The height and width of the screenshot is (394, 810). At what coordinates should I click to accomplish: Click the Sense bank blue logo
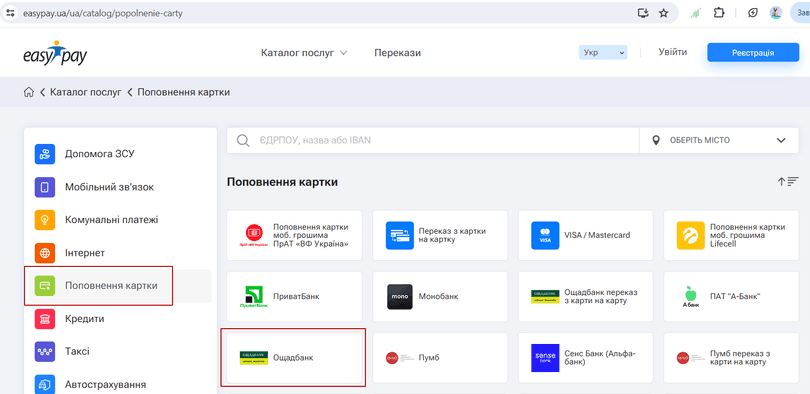click(x=546, y=358)
